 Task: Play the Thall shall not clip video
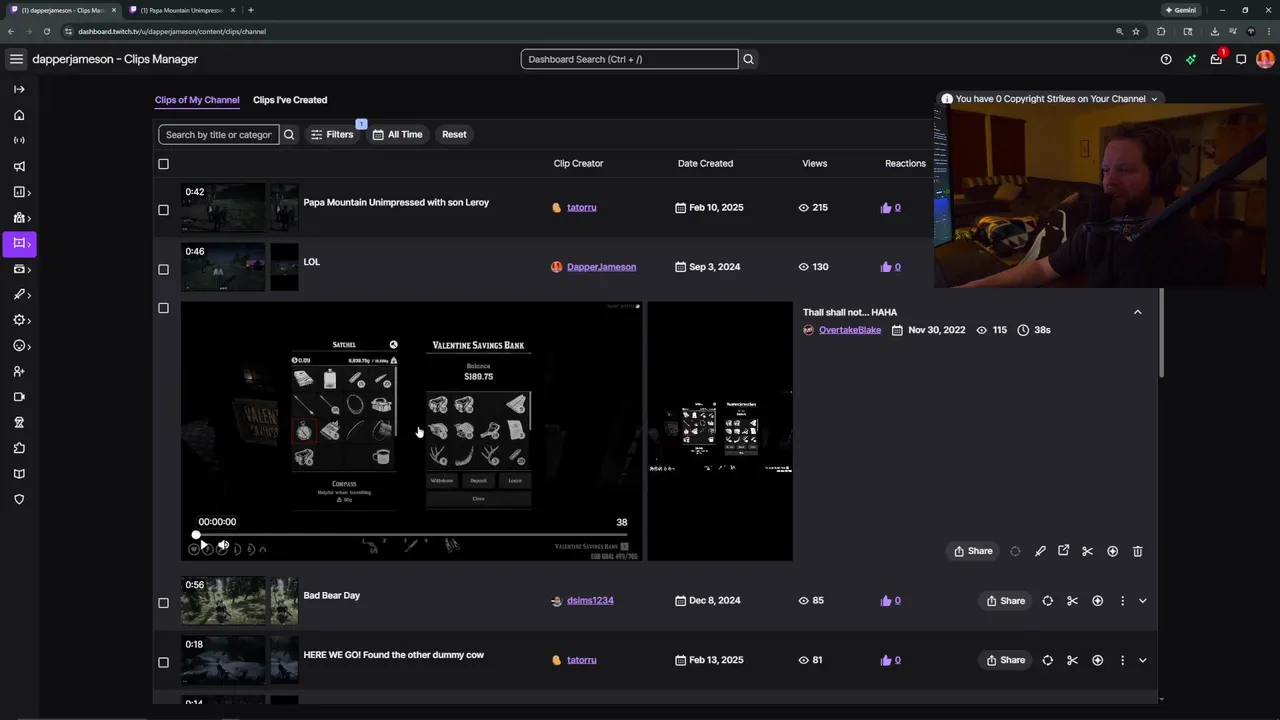click(204, 547)
